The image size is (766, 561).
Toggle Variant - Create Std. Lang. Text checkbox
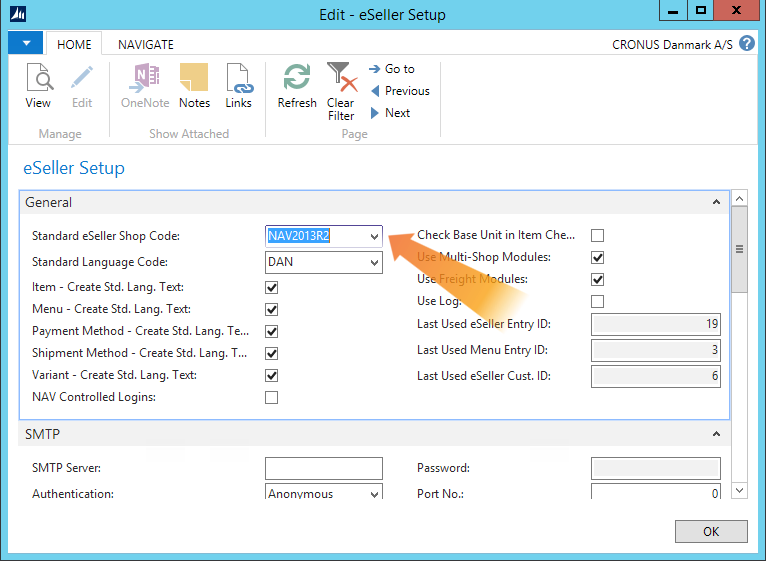click(x=272, y=375)
